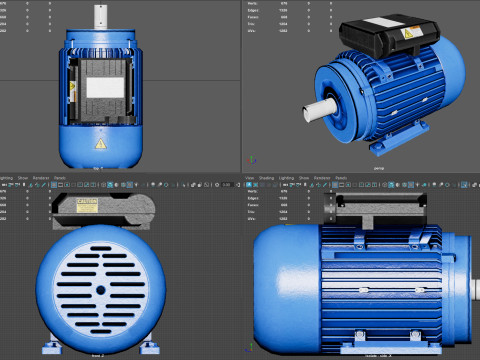Switch front view panel to wireframe shading
This screenshot has height=360, width=480.
click(x=103, y=184)
